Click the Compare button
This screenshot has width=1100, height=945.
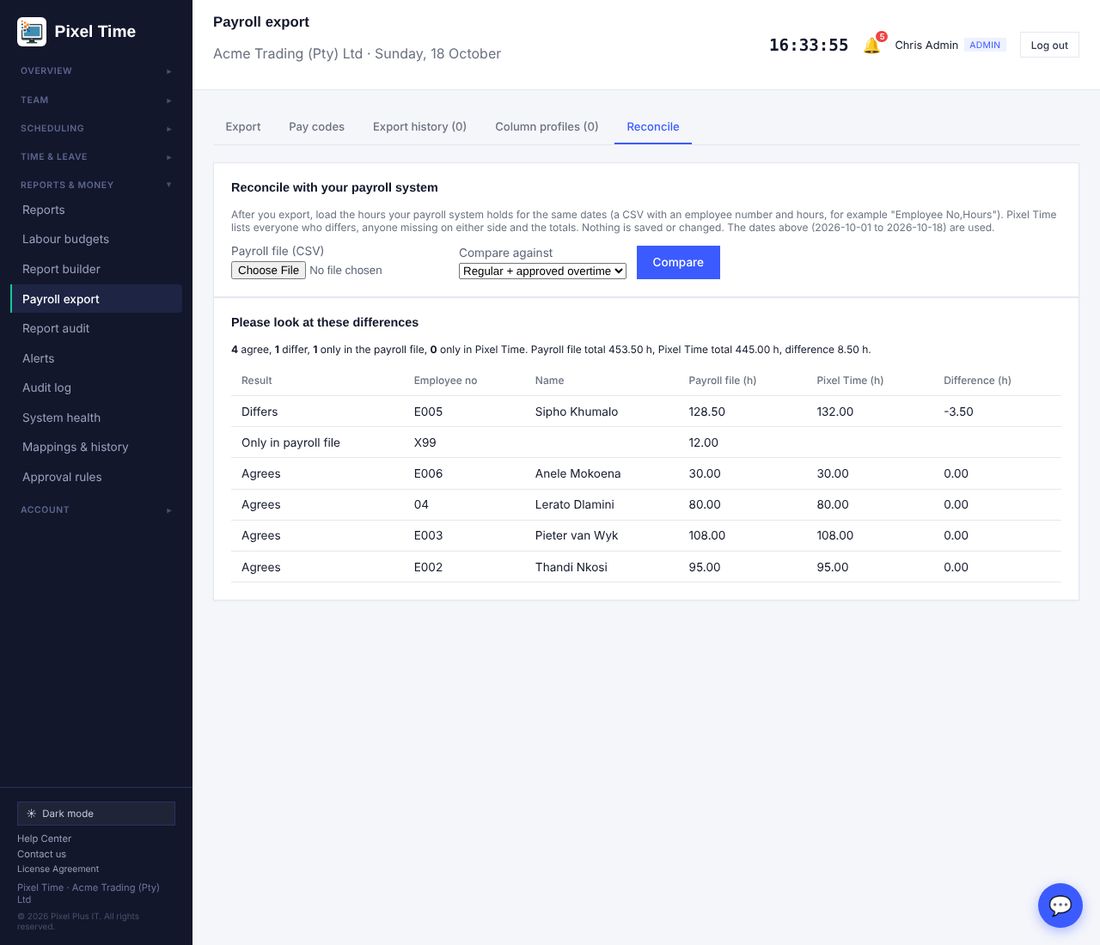[x=678, y=262]
